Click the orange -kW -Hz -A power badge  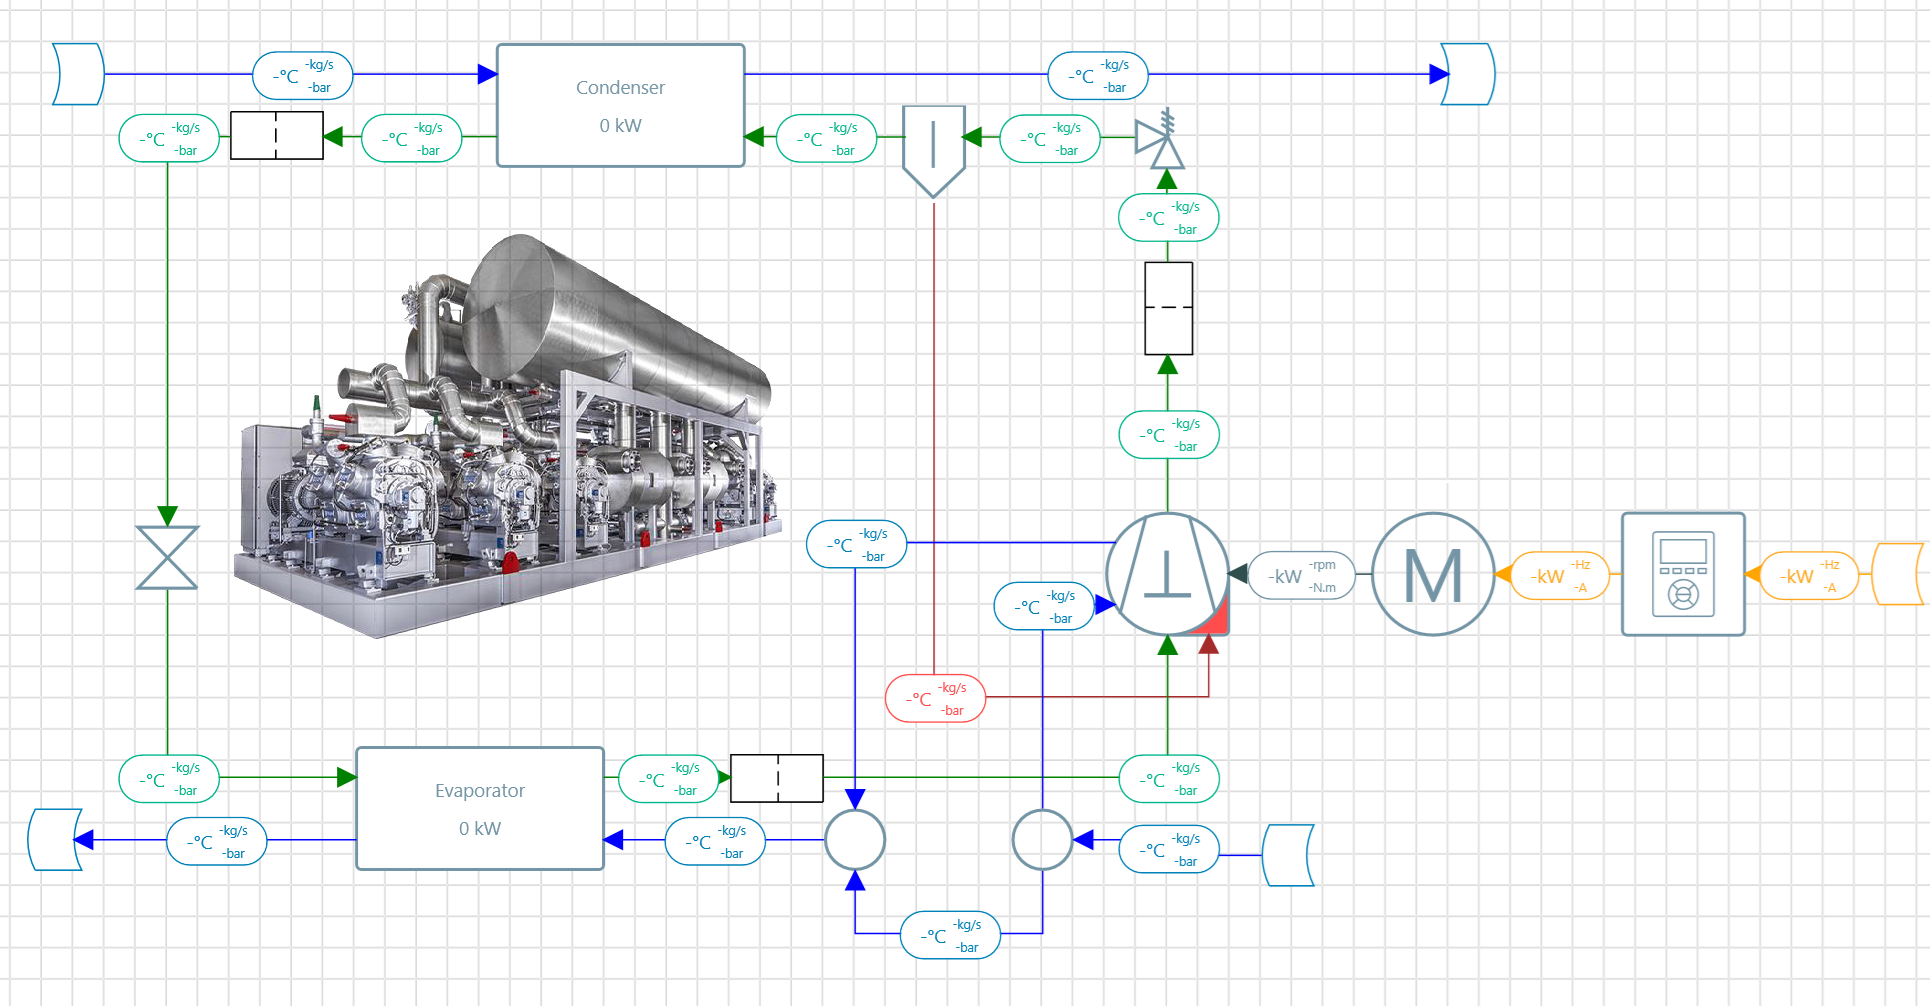point(1562,575)
